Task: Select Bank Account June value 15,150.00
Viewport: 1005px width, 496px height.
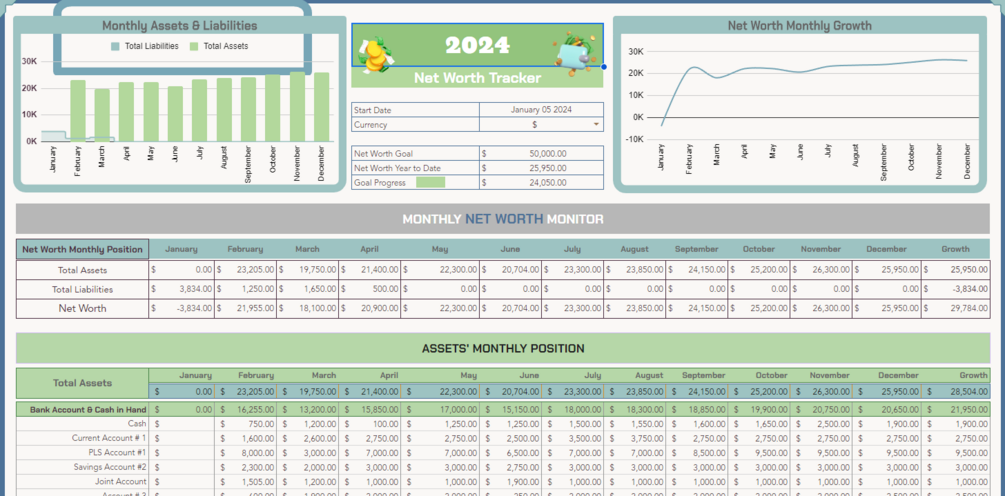Action: (511, 409)
